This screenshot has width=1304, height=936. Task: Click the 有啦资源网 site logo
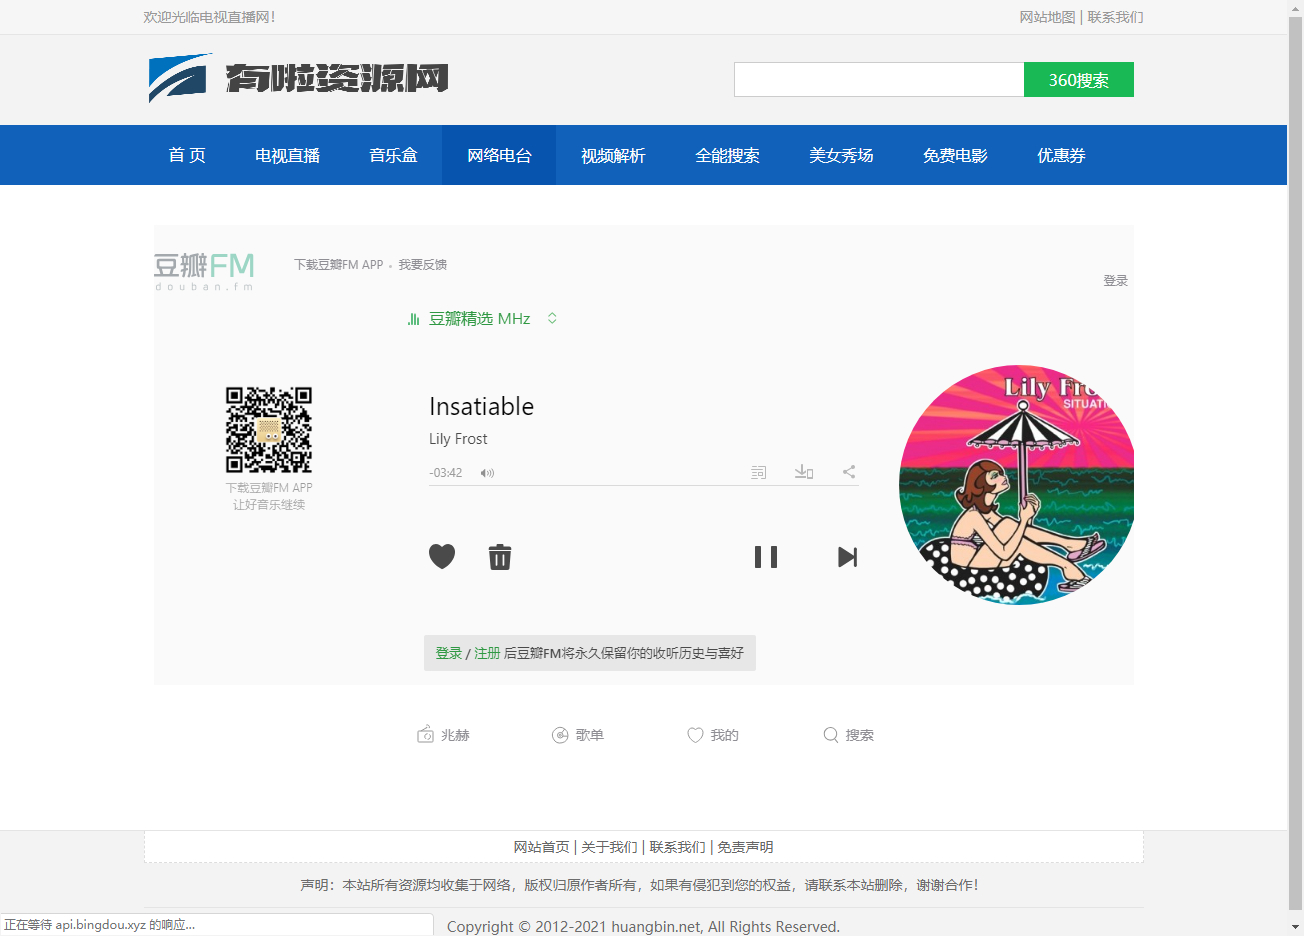coord(298,78)
